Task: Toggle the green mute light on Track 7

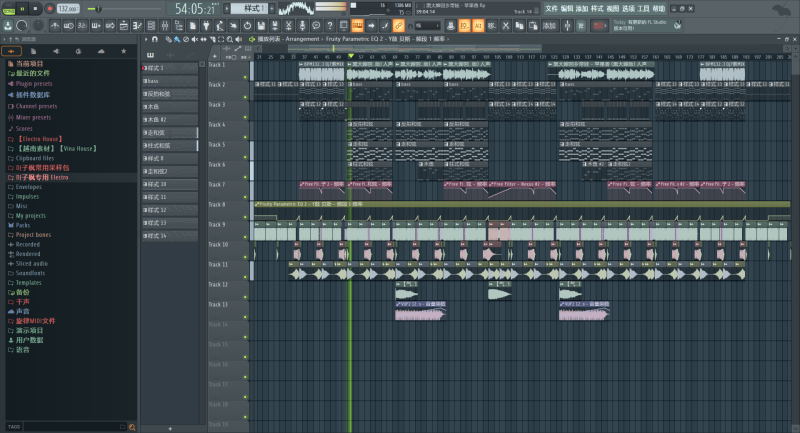Action: tap(245, 197)
